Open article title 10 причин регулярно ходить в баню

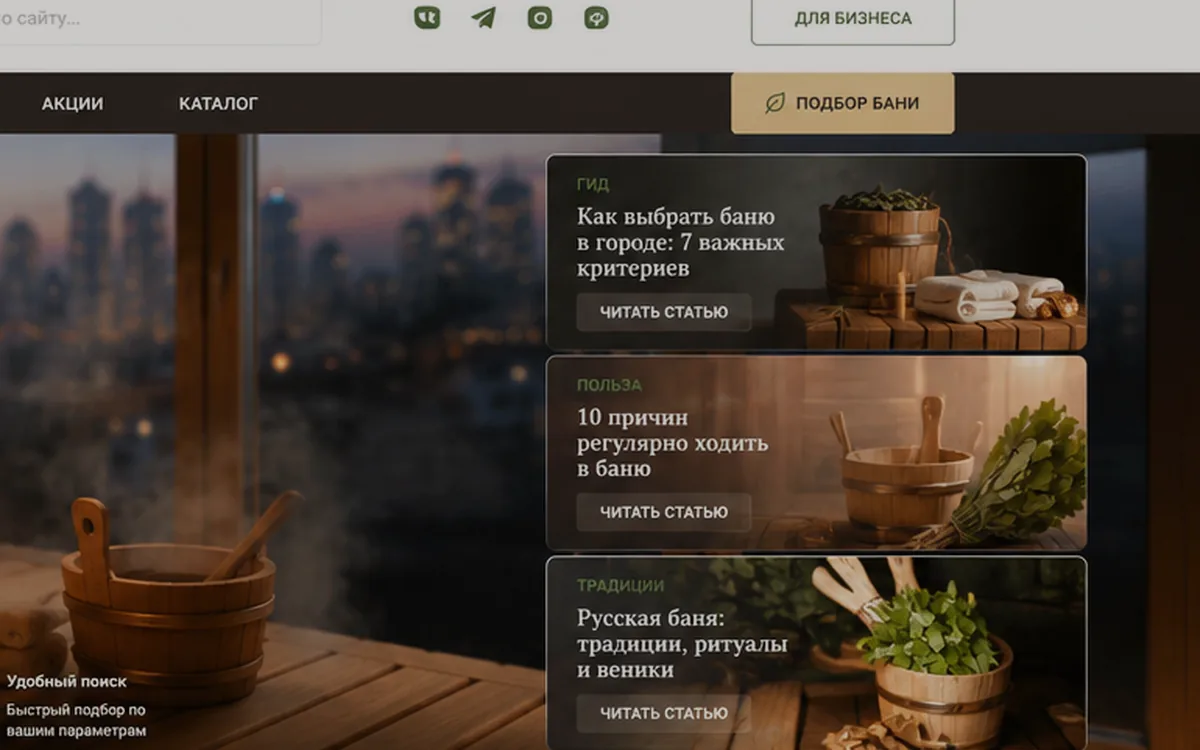672,443
